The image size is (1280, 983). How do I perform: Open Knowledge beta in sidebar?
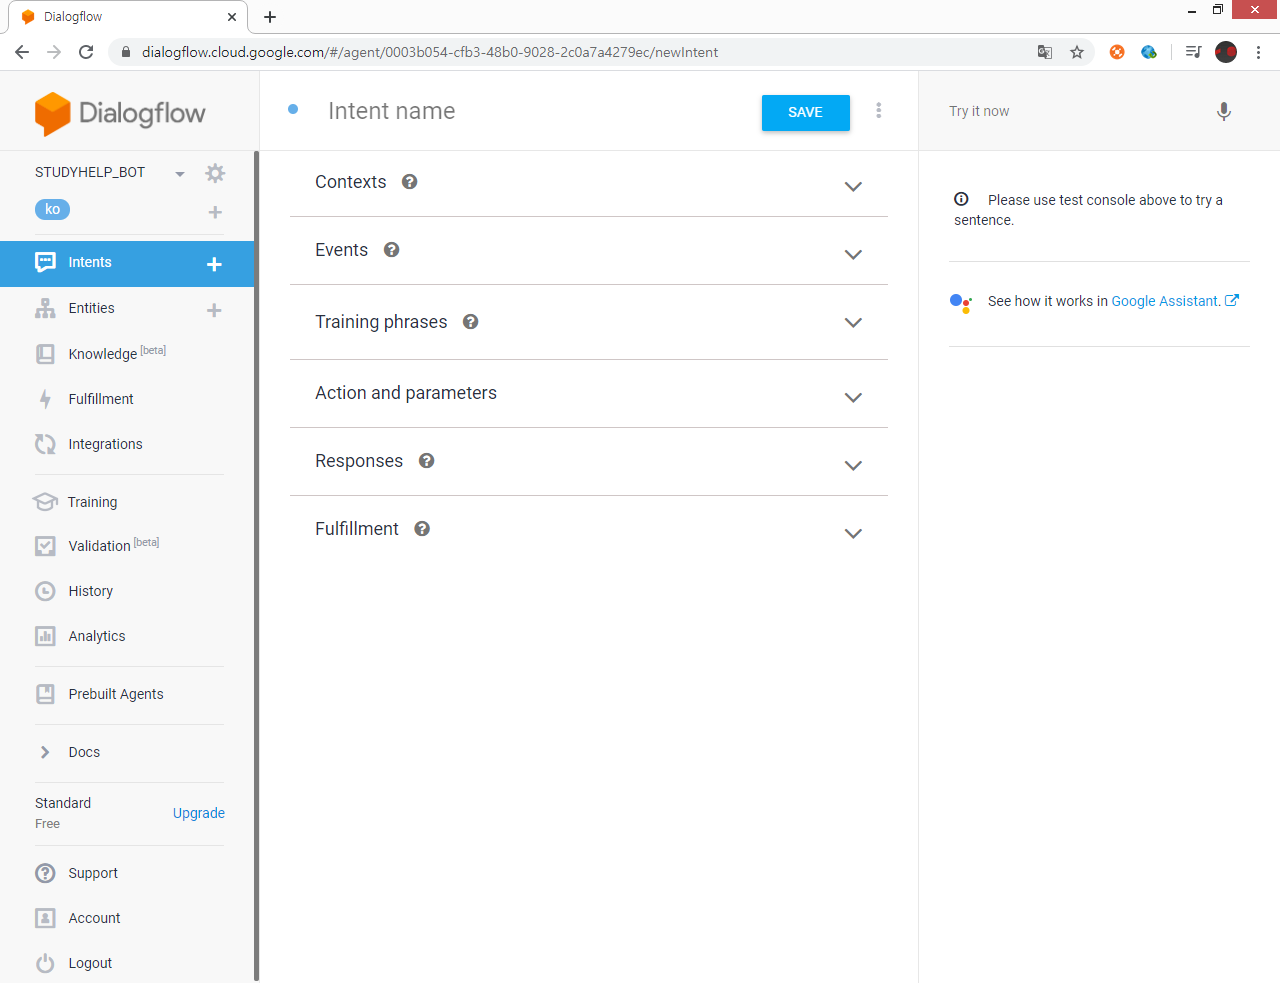click(116, 353)
